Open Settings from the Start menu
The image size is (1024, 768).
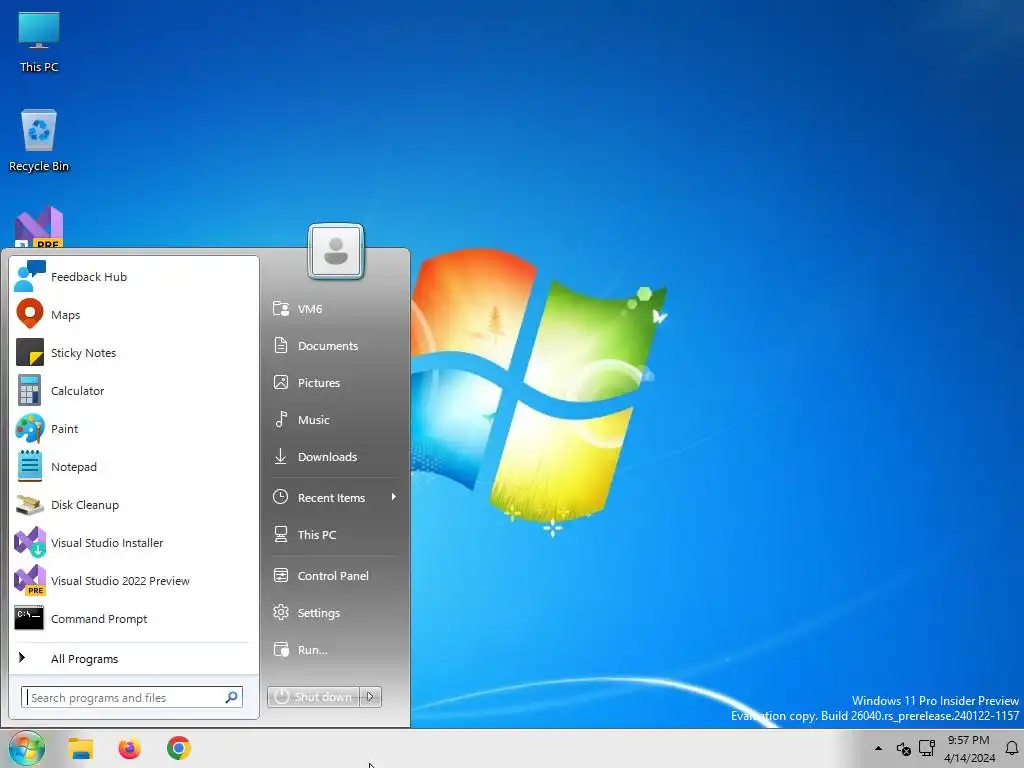(335, 613)
